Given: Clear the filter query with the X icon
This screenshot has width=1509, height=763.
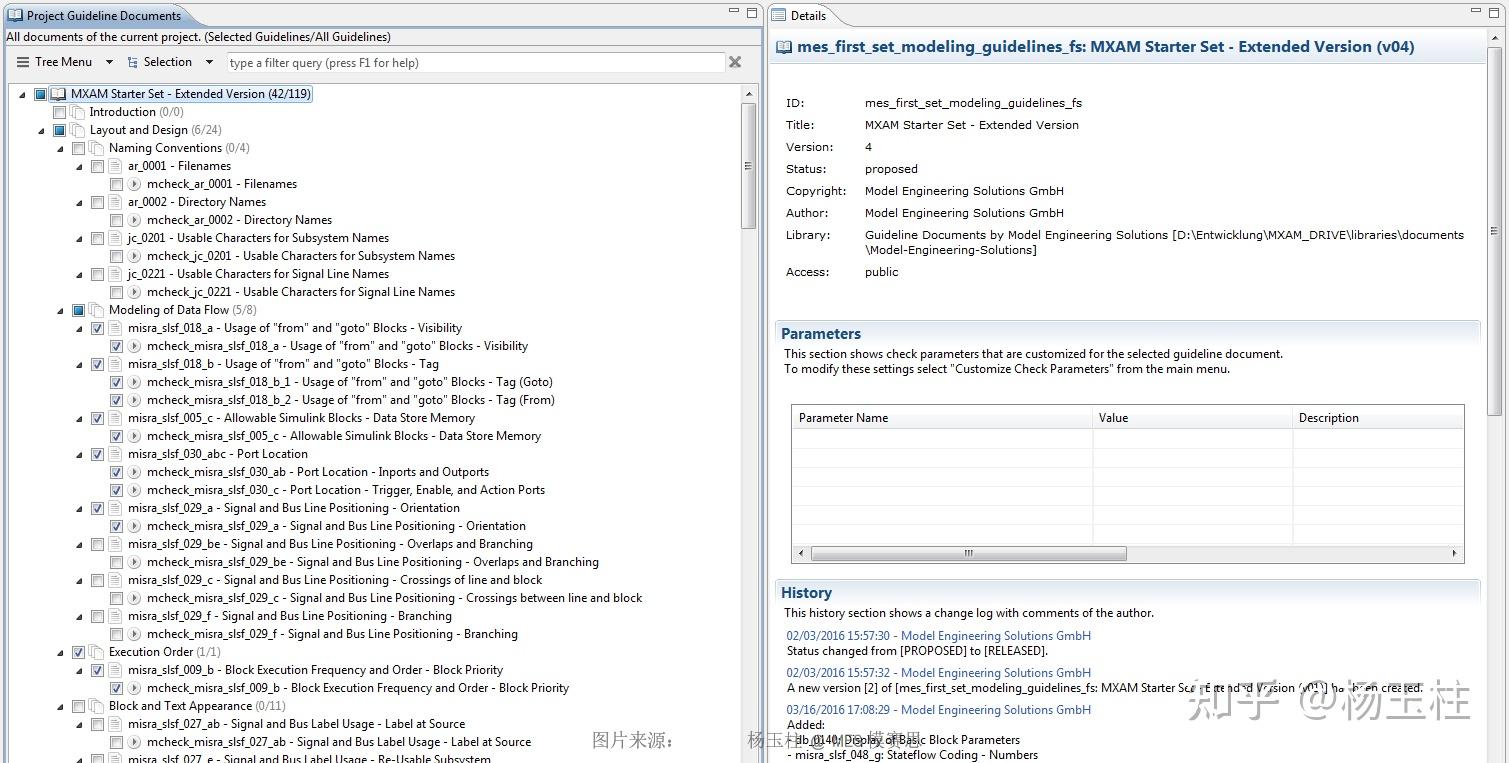Looking at the screenshot, I should tap(735, 61).
